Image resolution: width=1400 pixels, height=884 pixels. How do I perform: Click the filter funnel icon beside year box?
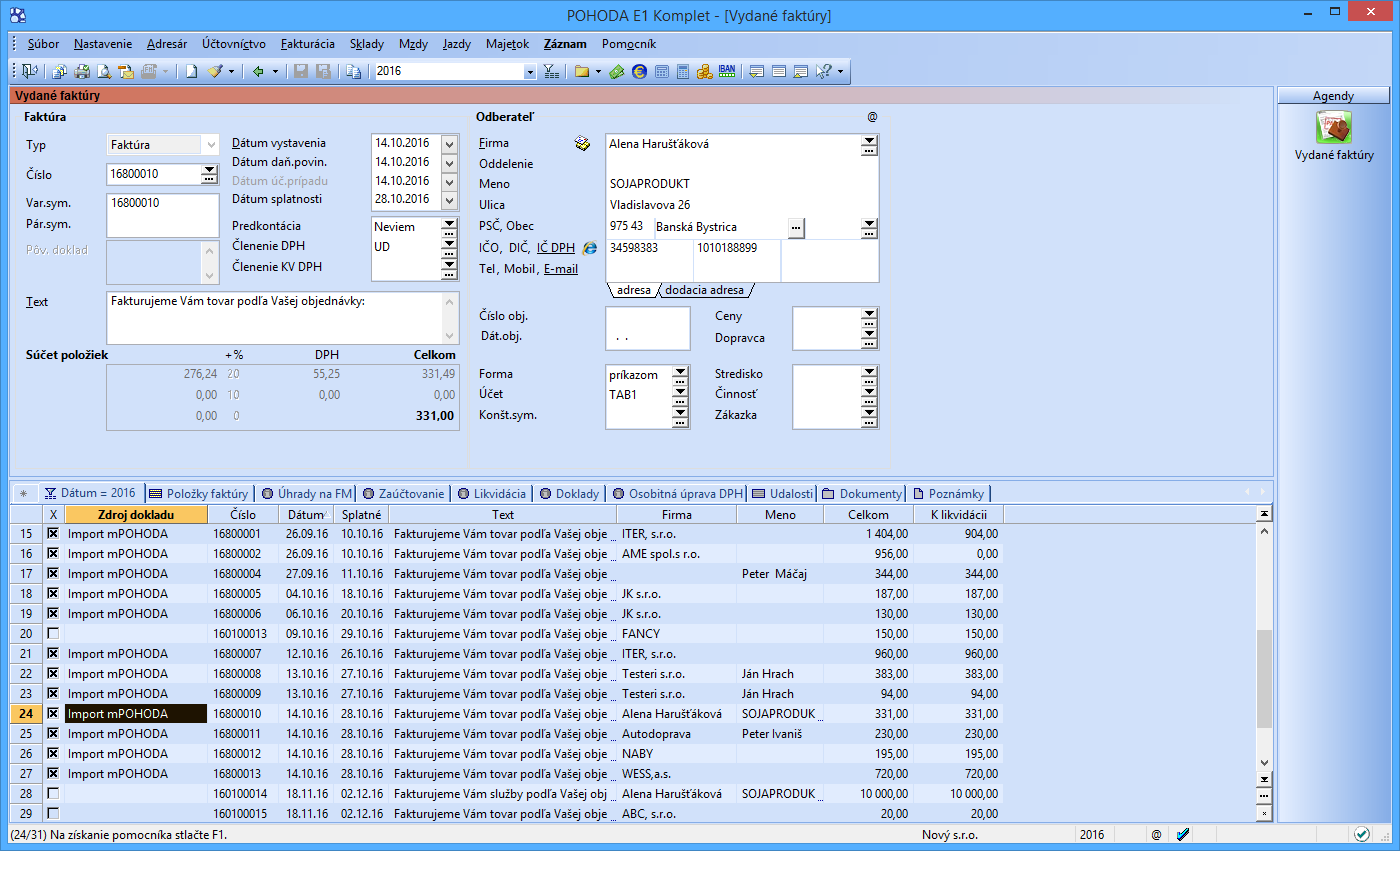(551, 71)
